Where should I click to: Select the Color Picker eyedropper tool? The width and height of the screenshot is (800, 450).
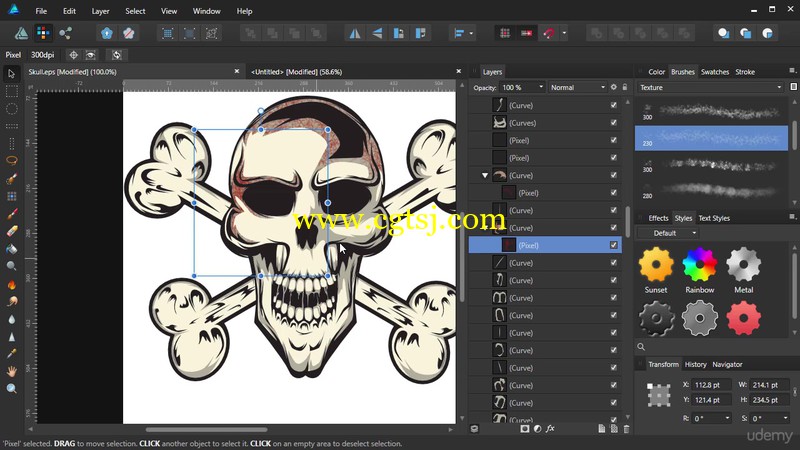pos(11,354)
